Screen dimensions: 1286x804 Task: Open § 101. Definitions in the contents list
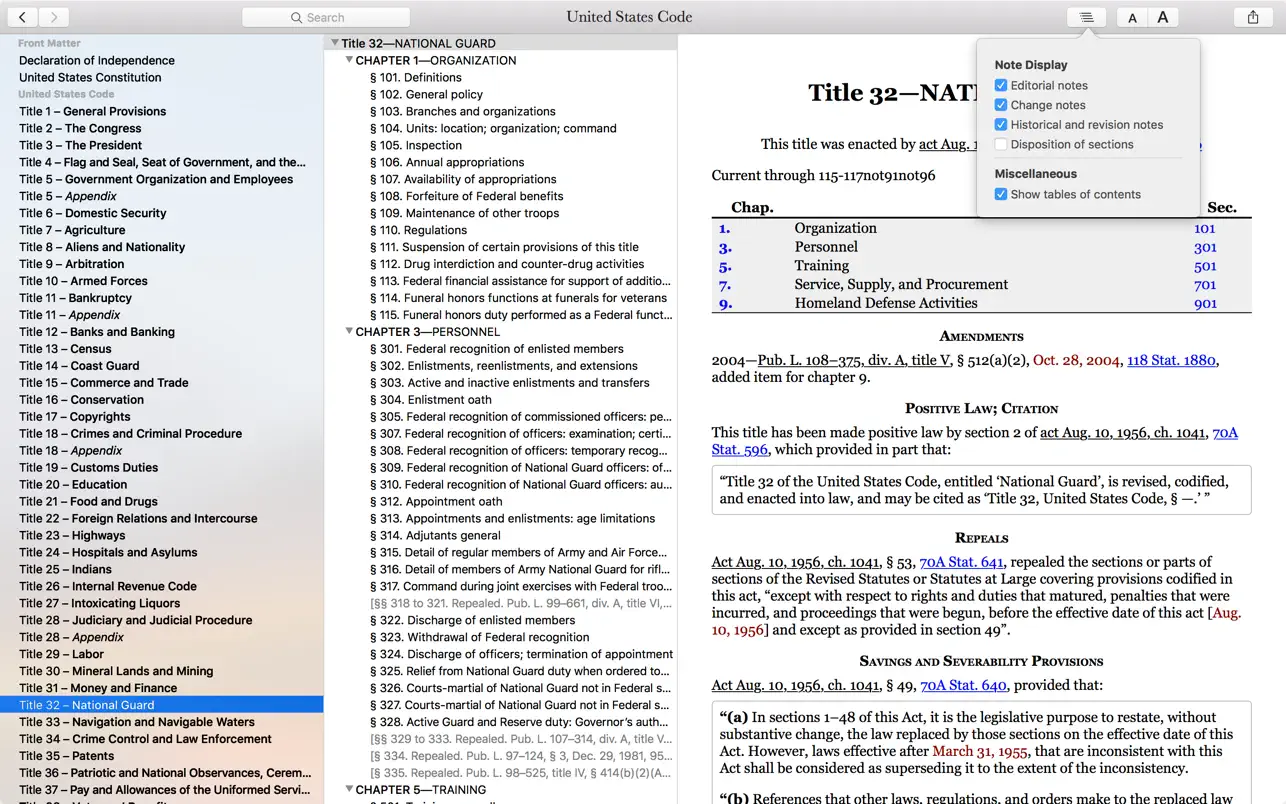tap(415, 77)
